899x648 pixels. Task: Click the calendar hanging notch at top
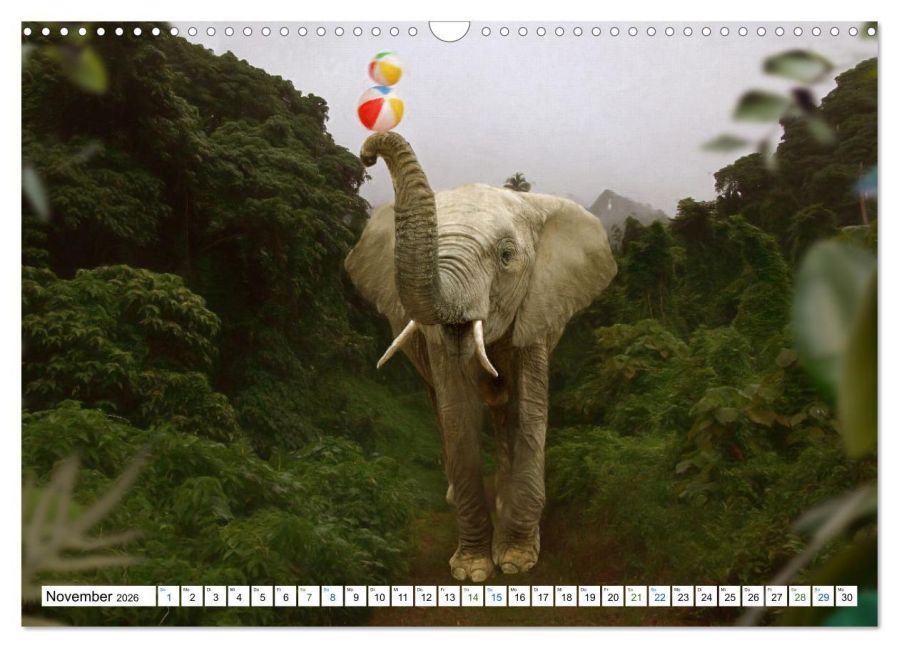[449, 31]
